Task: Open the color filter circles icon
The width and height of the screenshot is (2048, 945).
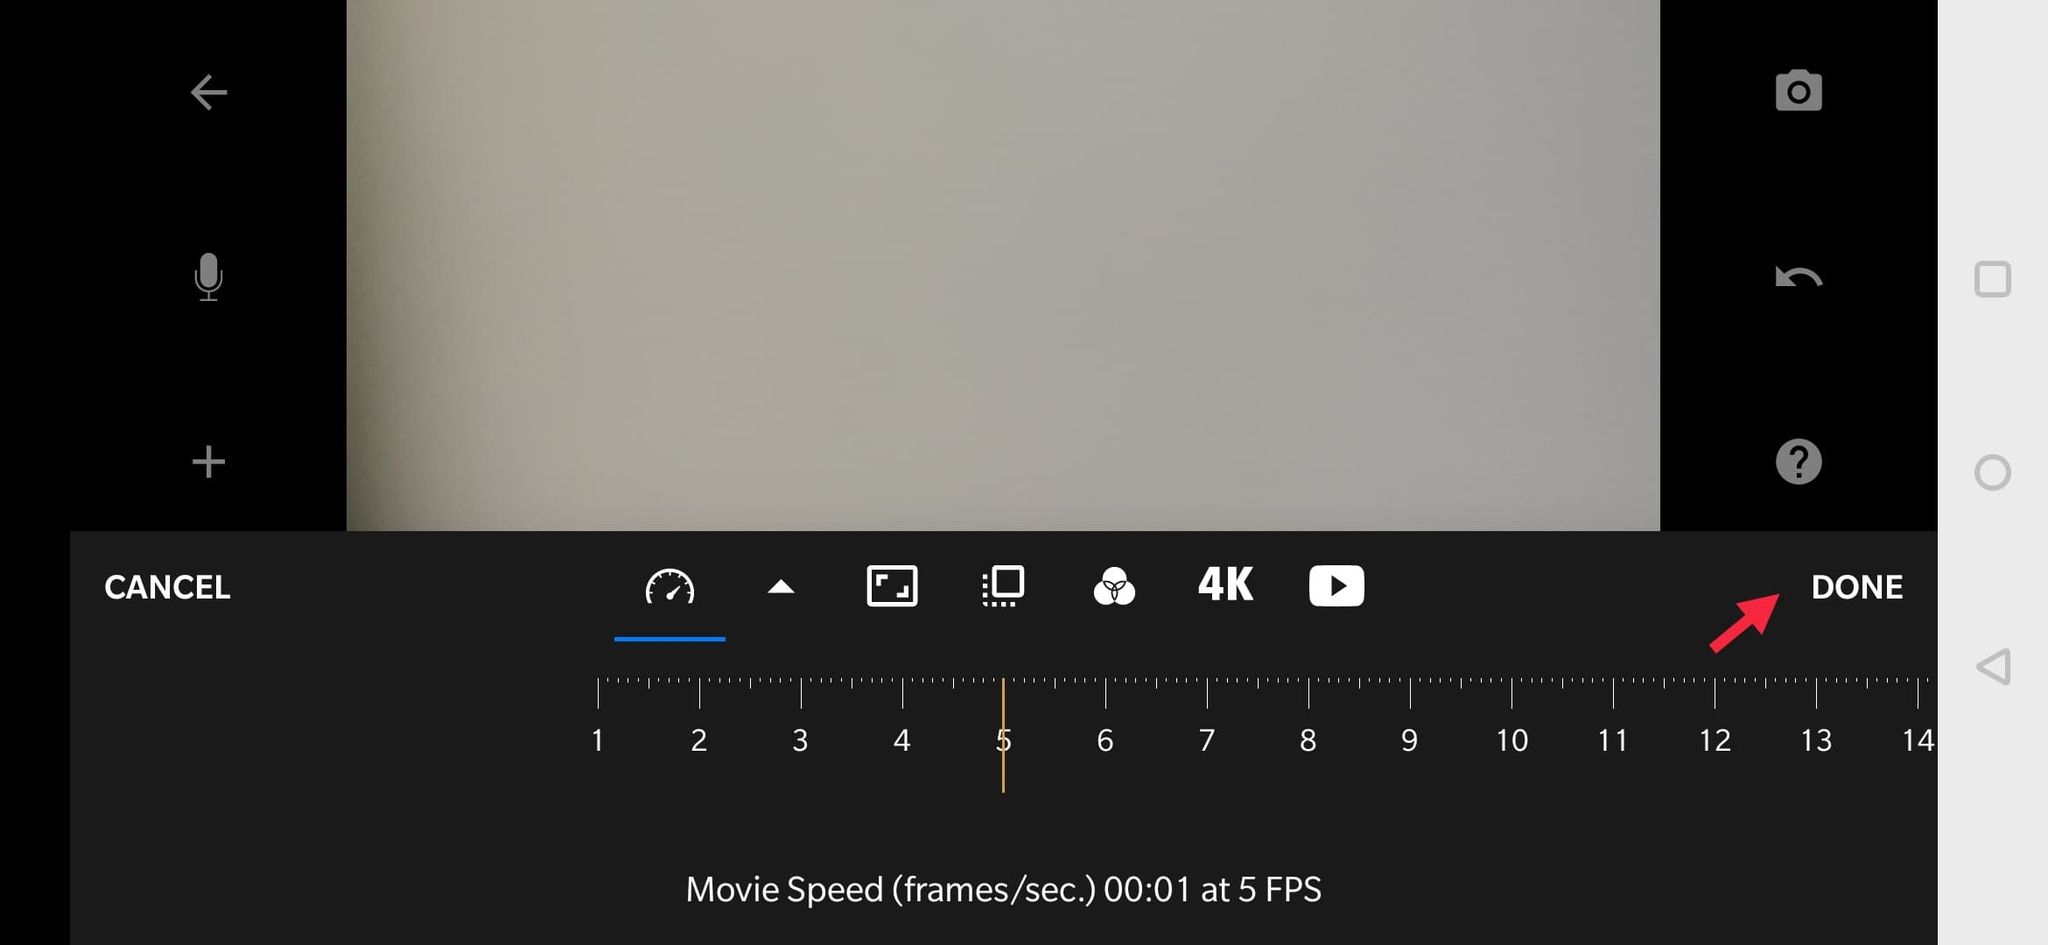Action: coord(1114,586)
